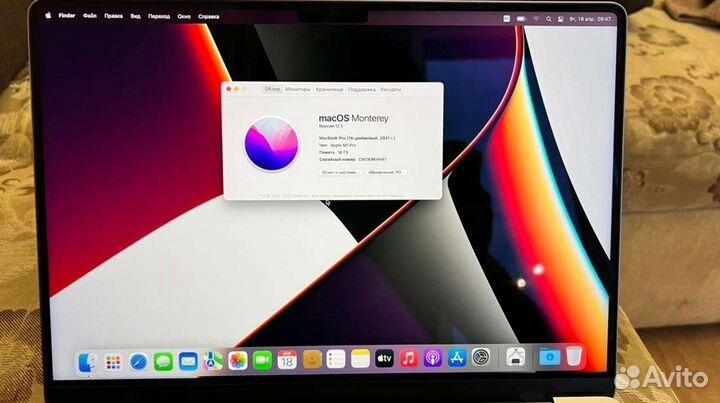Screen dimensions: 720x403
Task: Open Launchpad in the Dock
Action: tap(113, 363)
